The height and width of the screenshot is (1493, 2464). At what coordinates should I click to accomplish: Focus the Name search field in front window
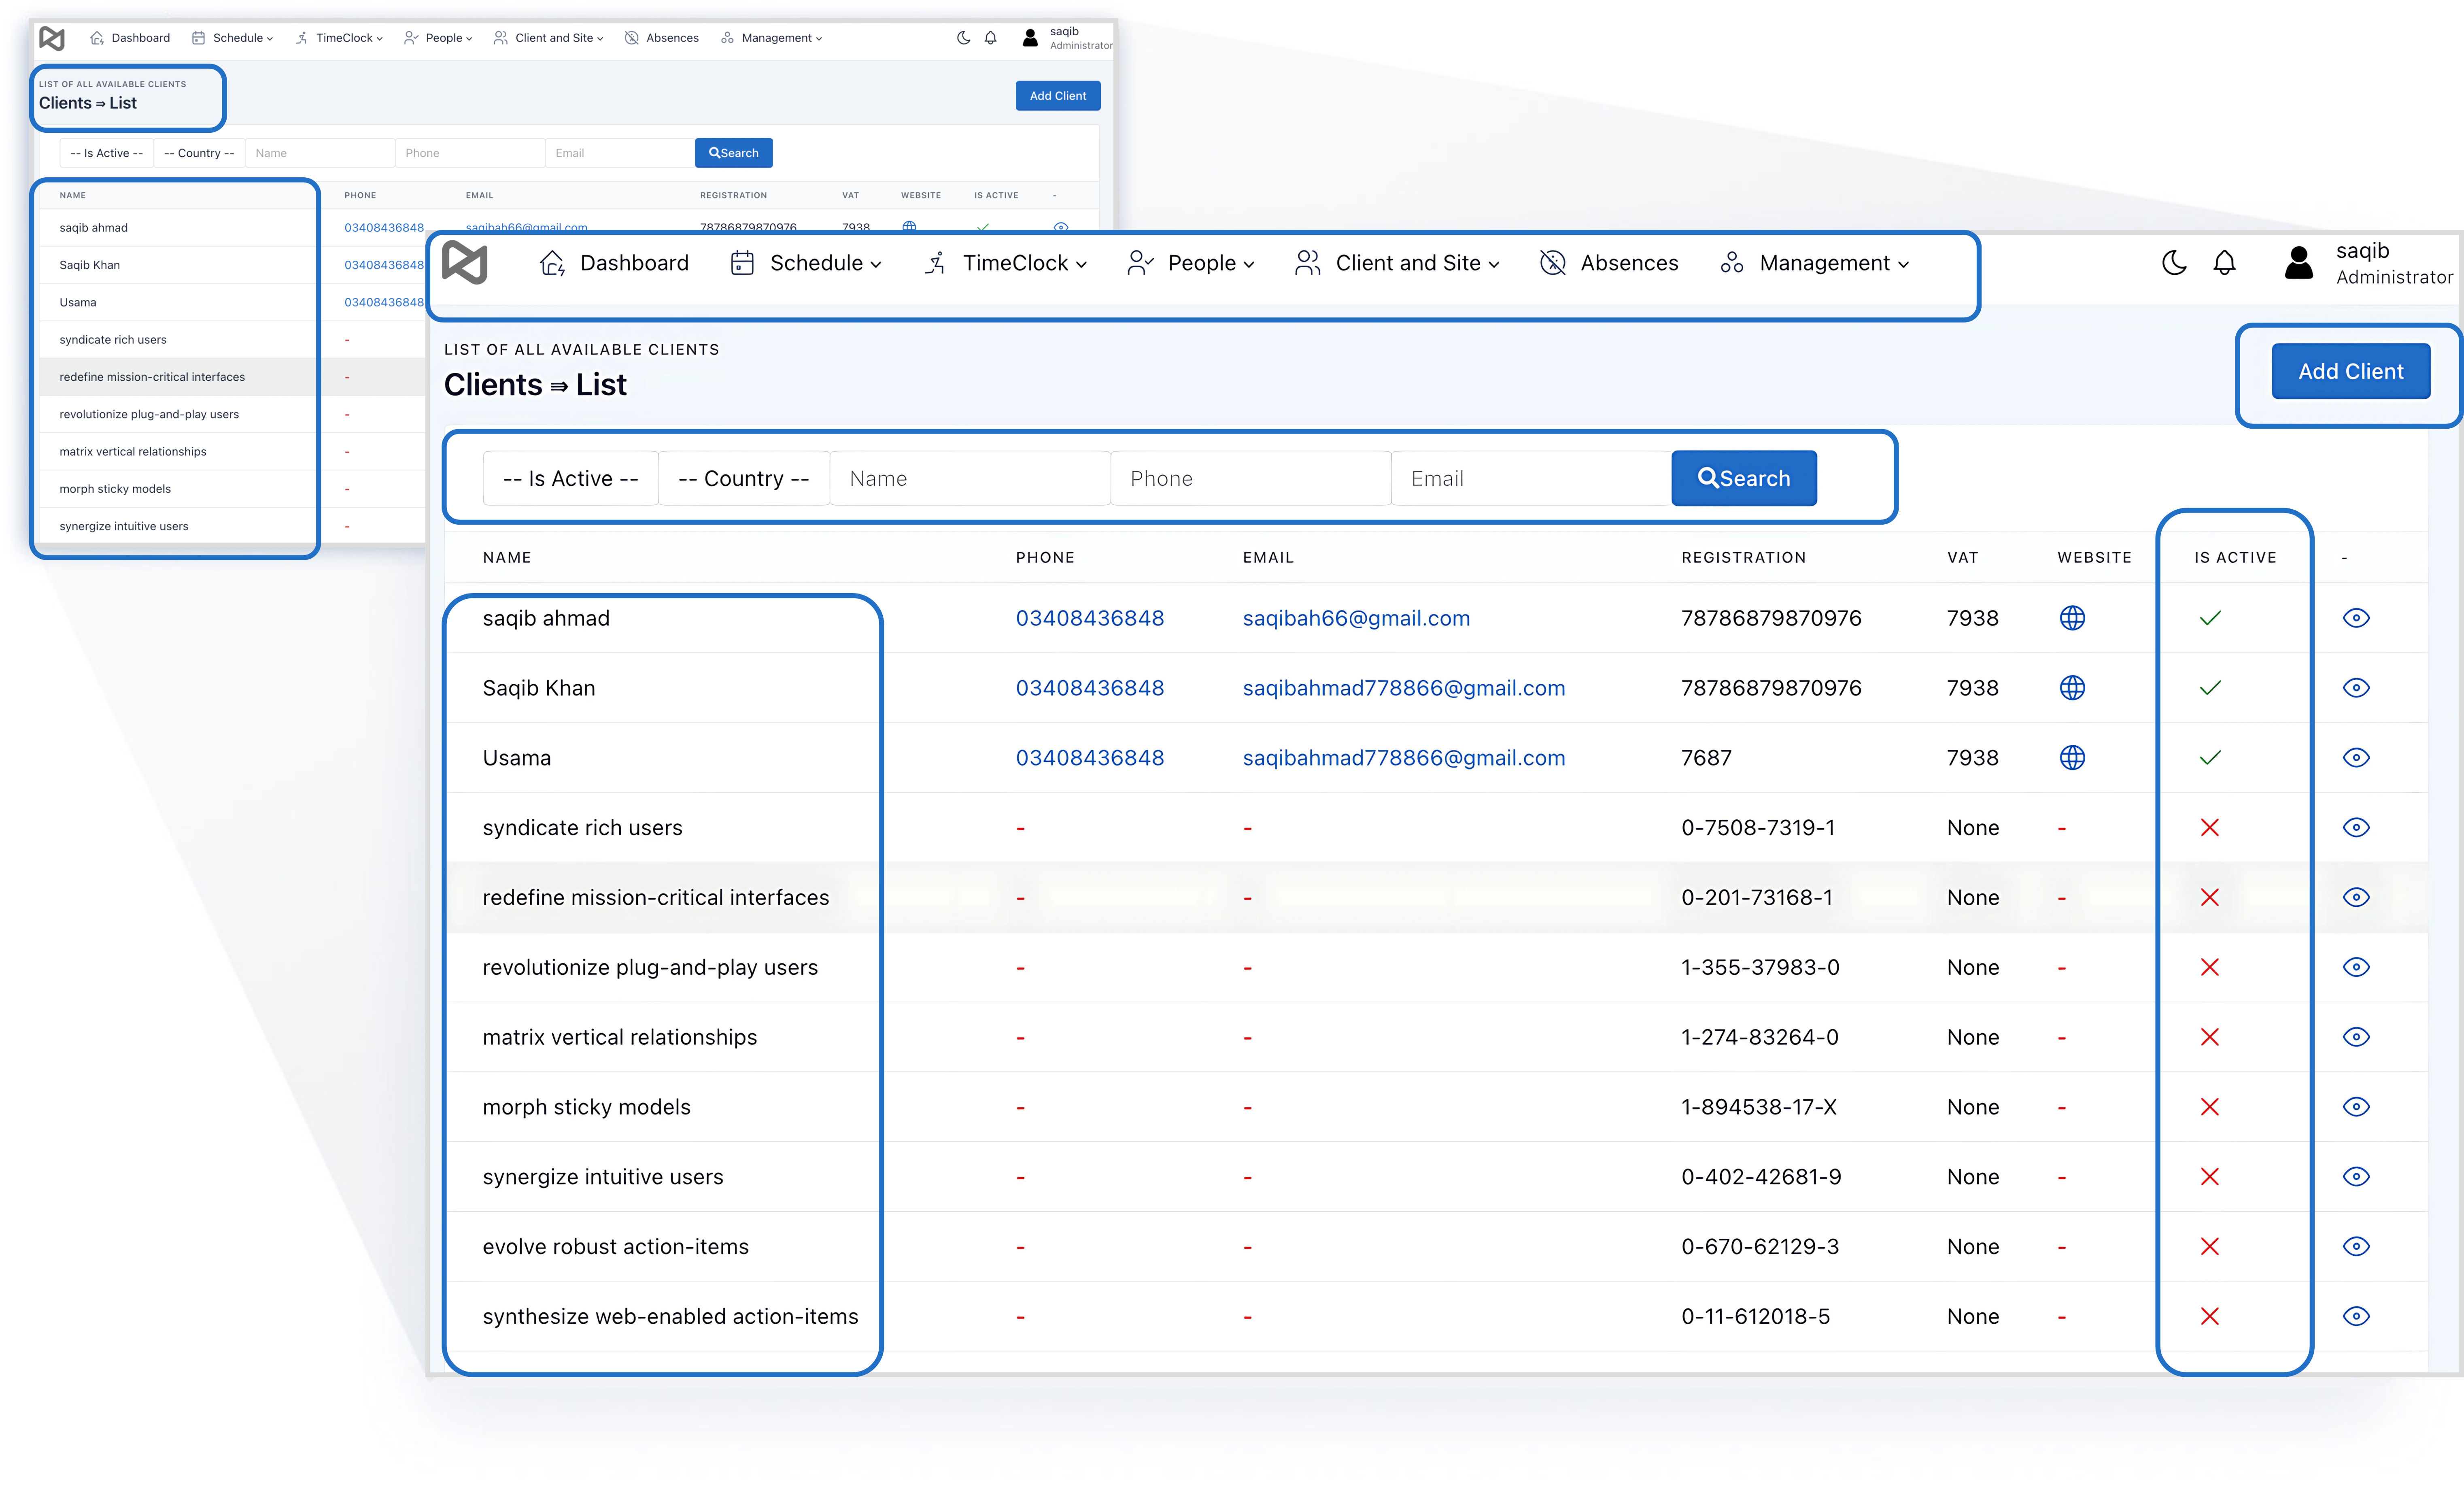(970, 479)
